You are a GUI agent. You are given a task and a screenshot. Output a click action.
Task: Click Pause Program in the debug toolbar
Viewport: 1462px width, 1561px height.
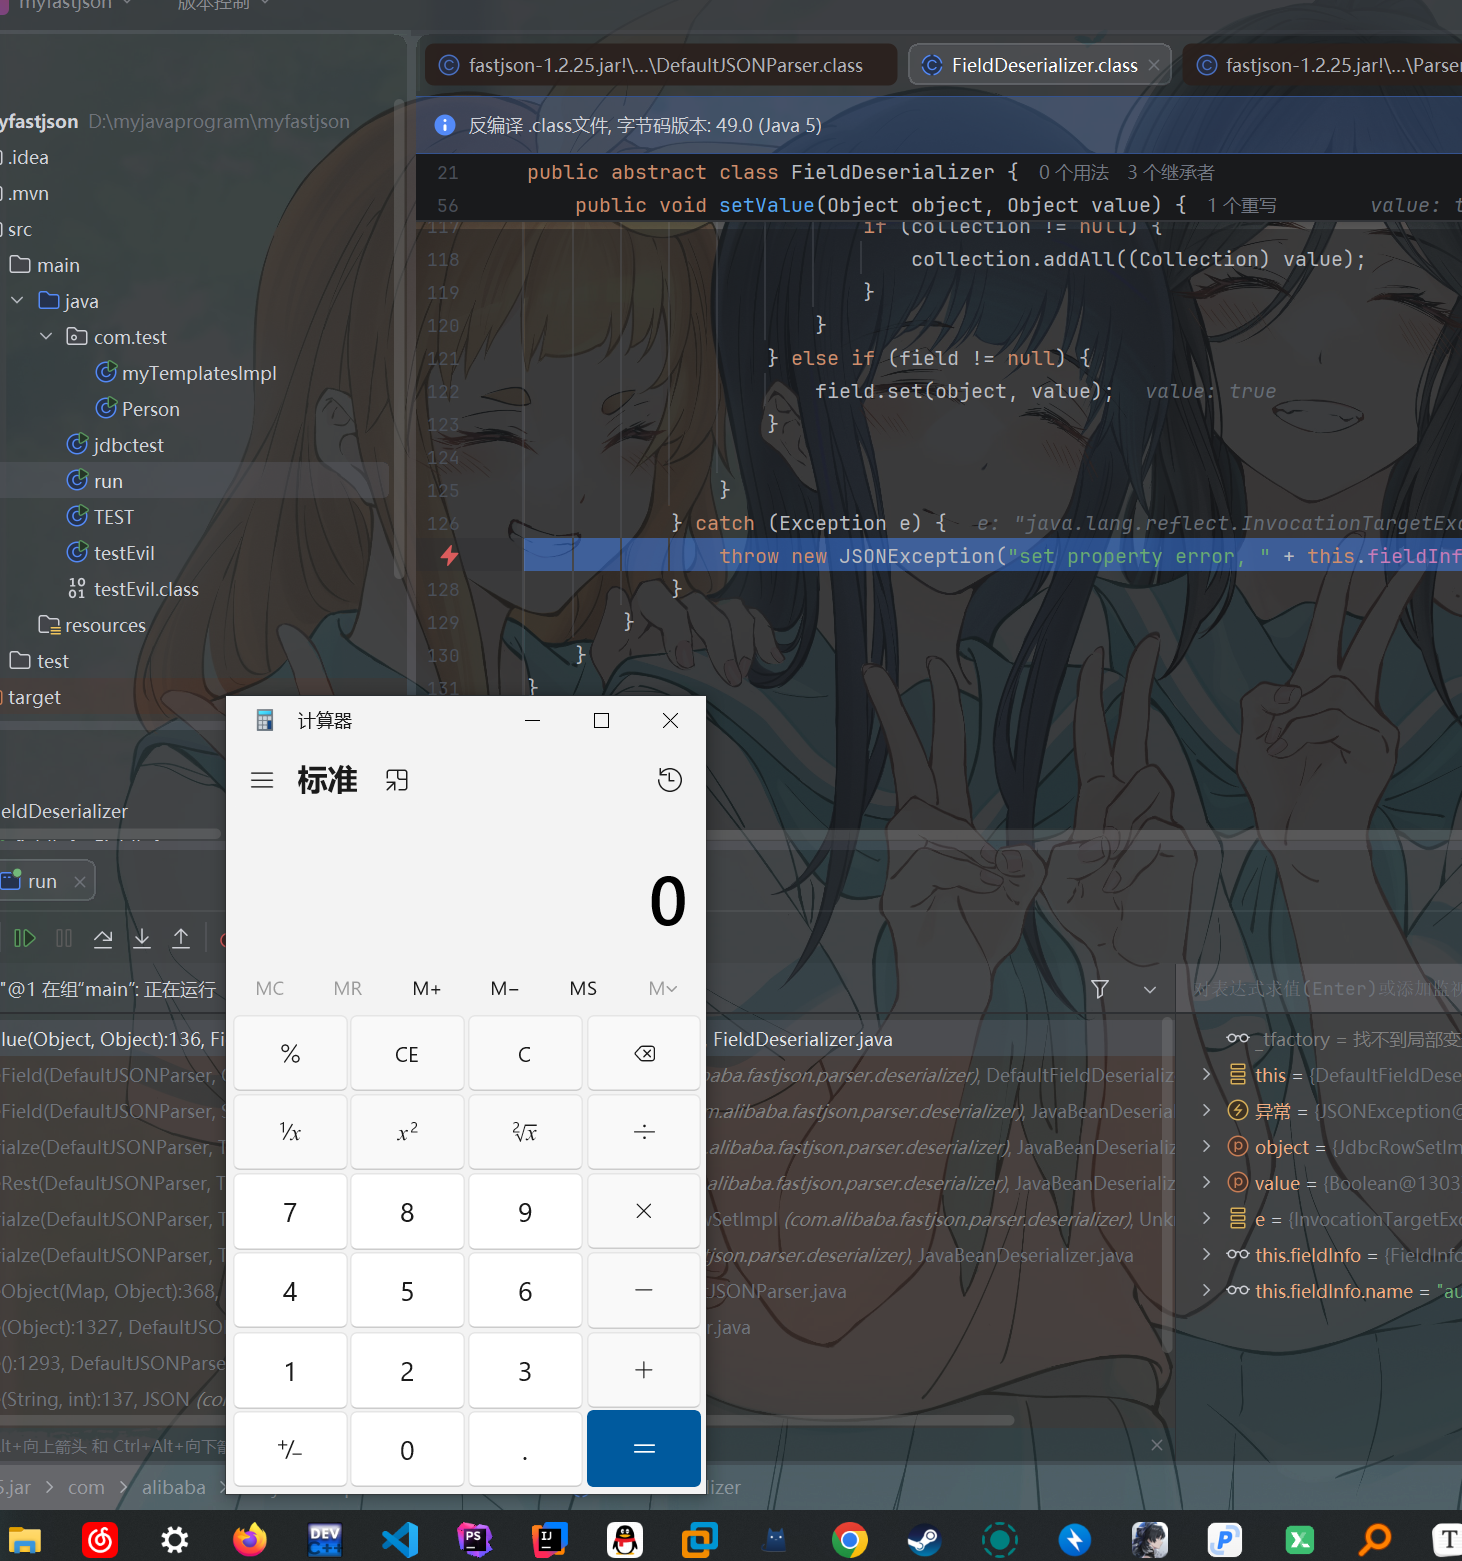(64, 938)
